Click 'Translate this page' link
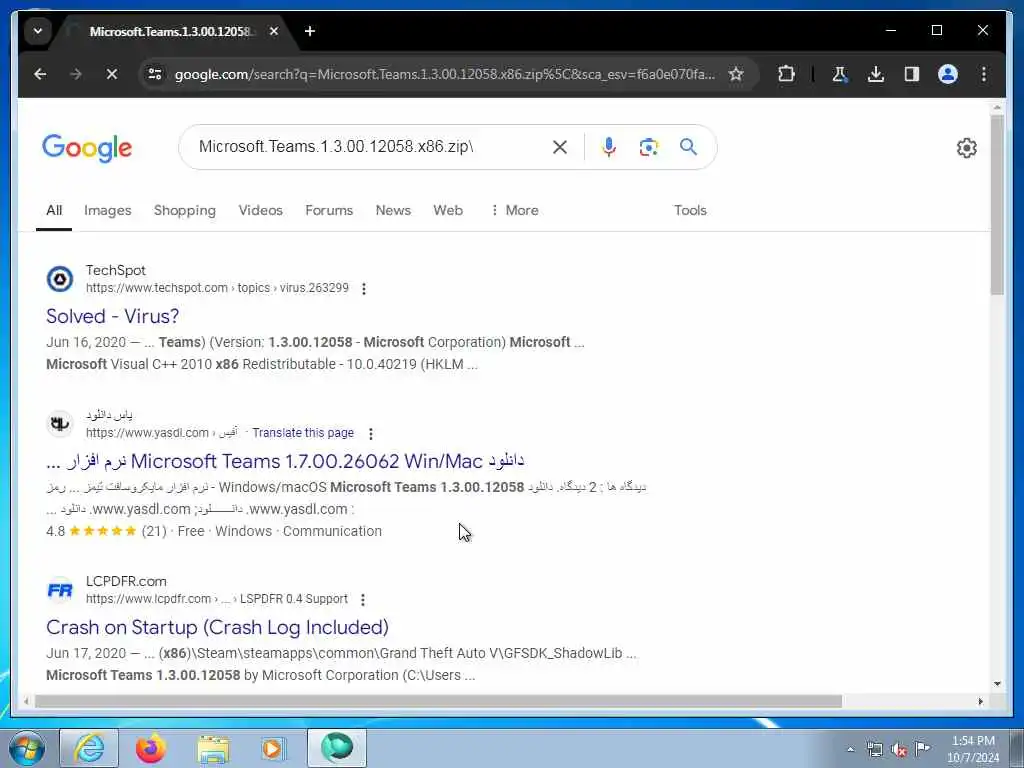 [x=303, y=433]
